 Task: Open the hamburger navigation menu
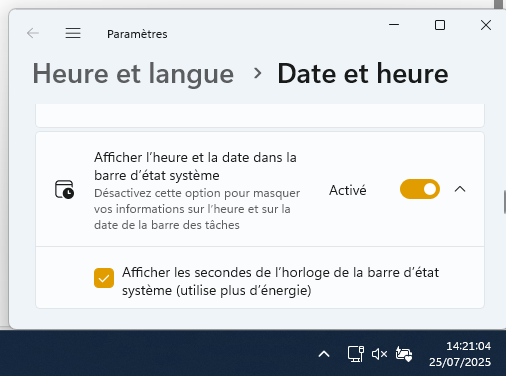73,33
